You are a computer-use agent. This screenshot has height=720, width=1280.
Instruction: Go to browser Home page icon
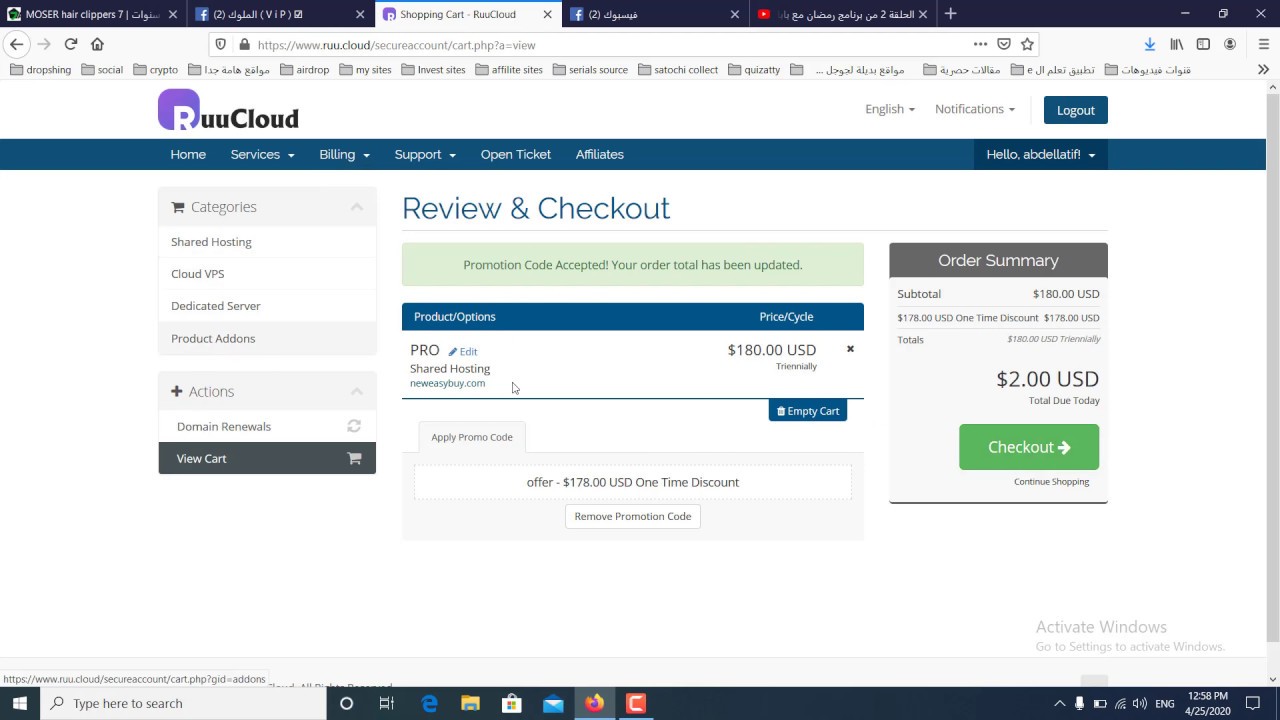[x=97, y=44]
